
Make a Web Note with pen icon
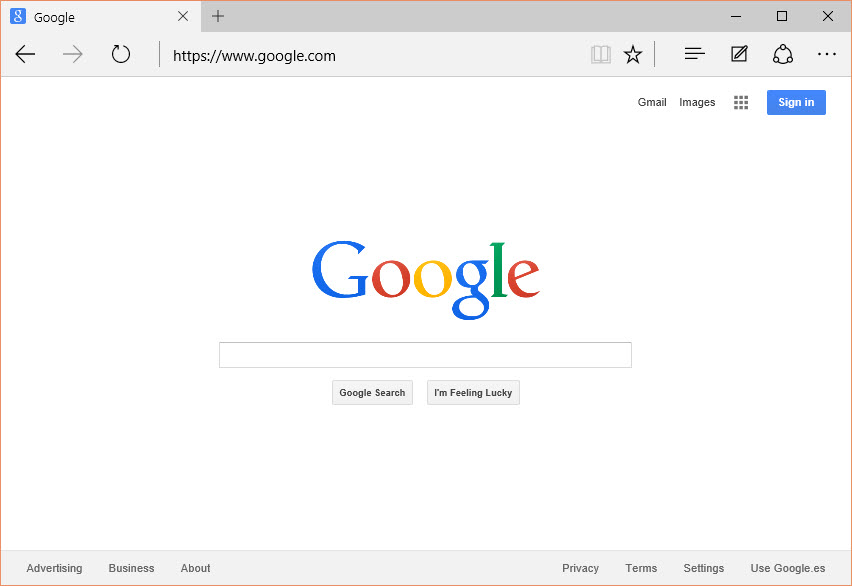739,54
